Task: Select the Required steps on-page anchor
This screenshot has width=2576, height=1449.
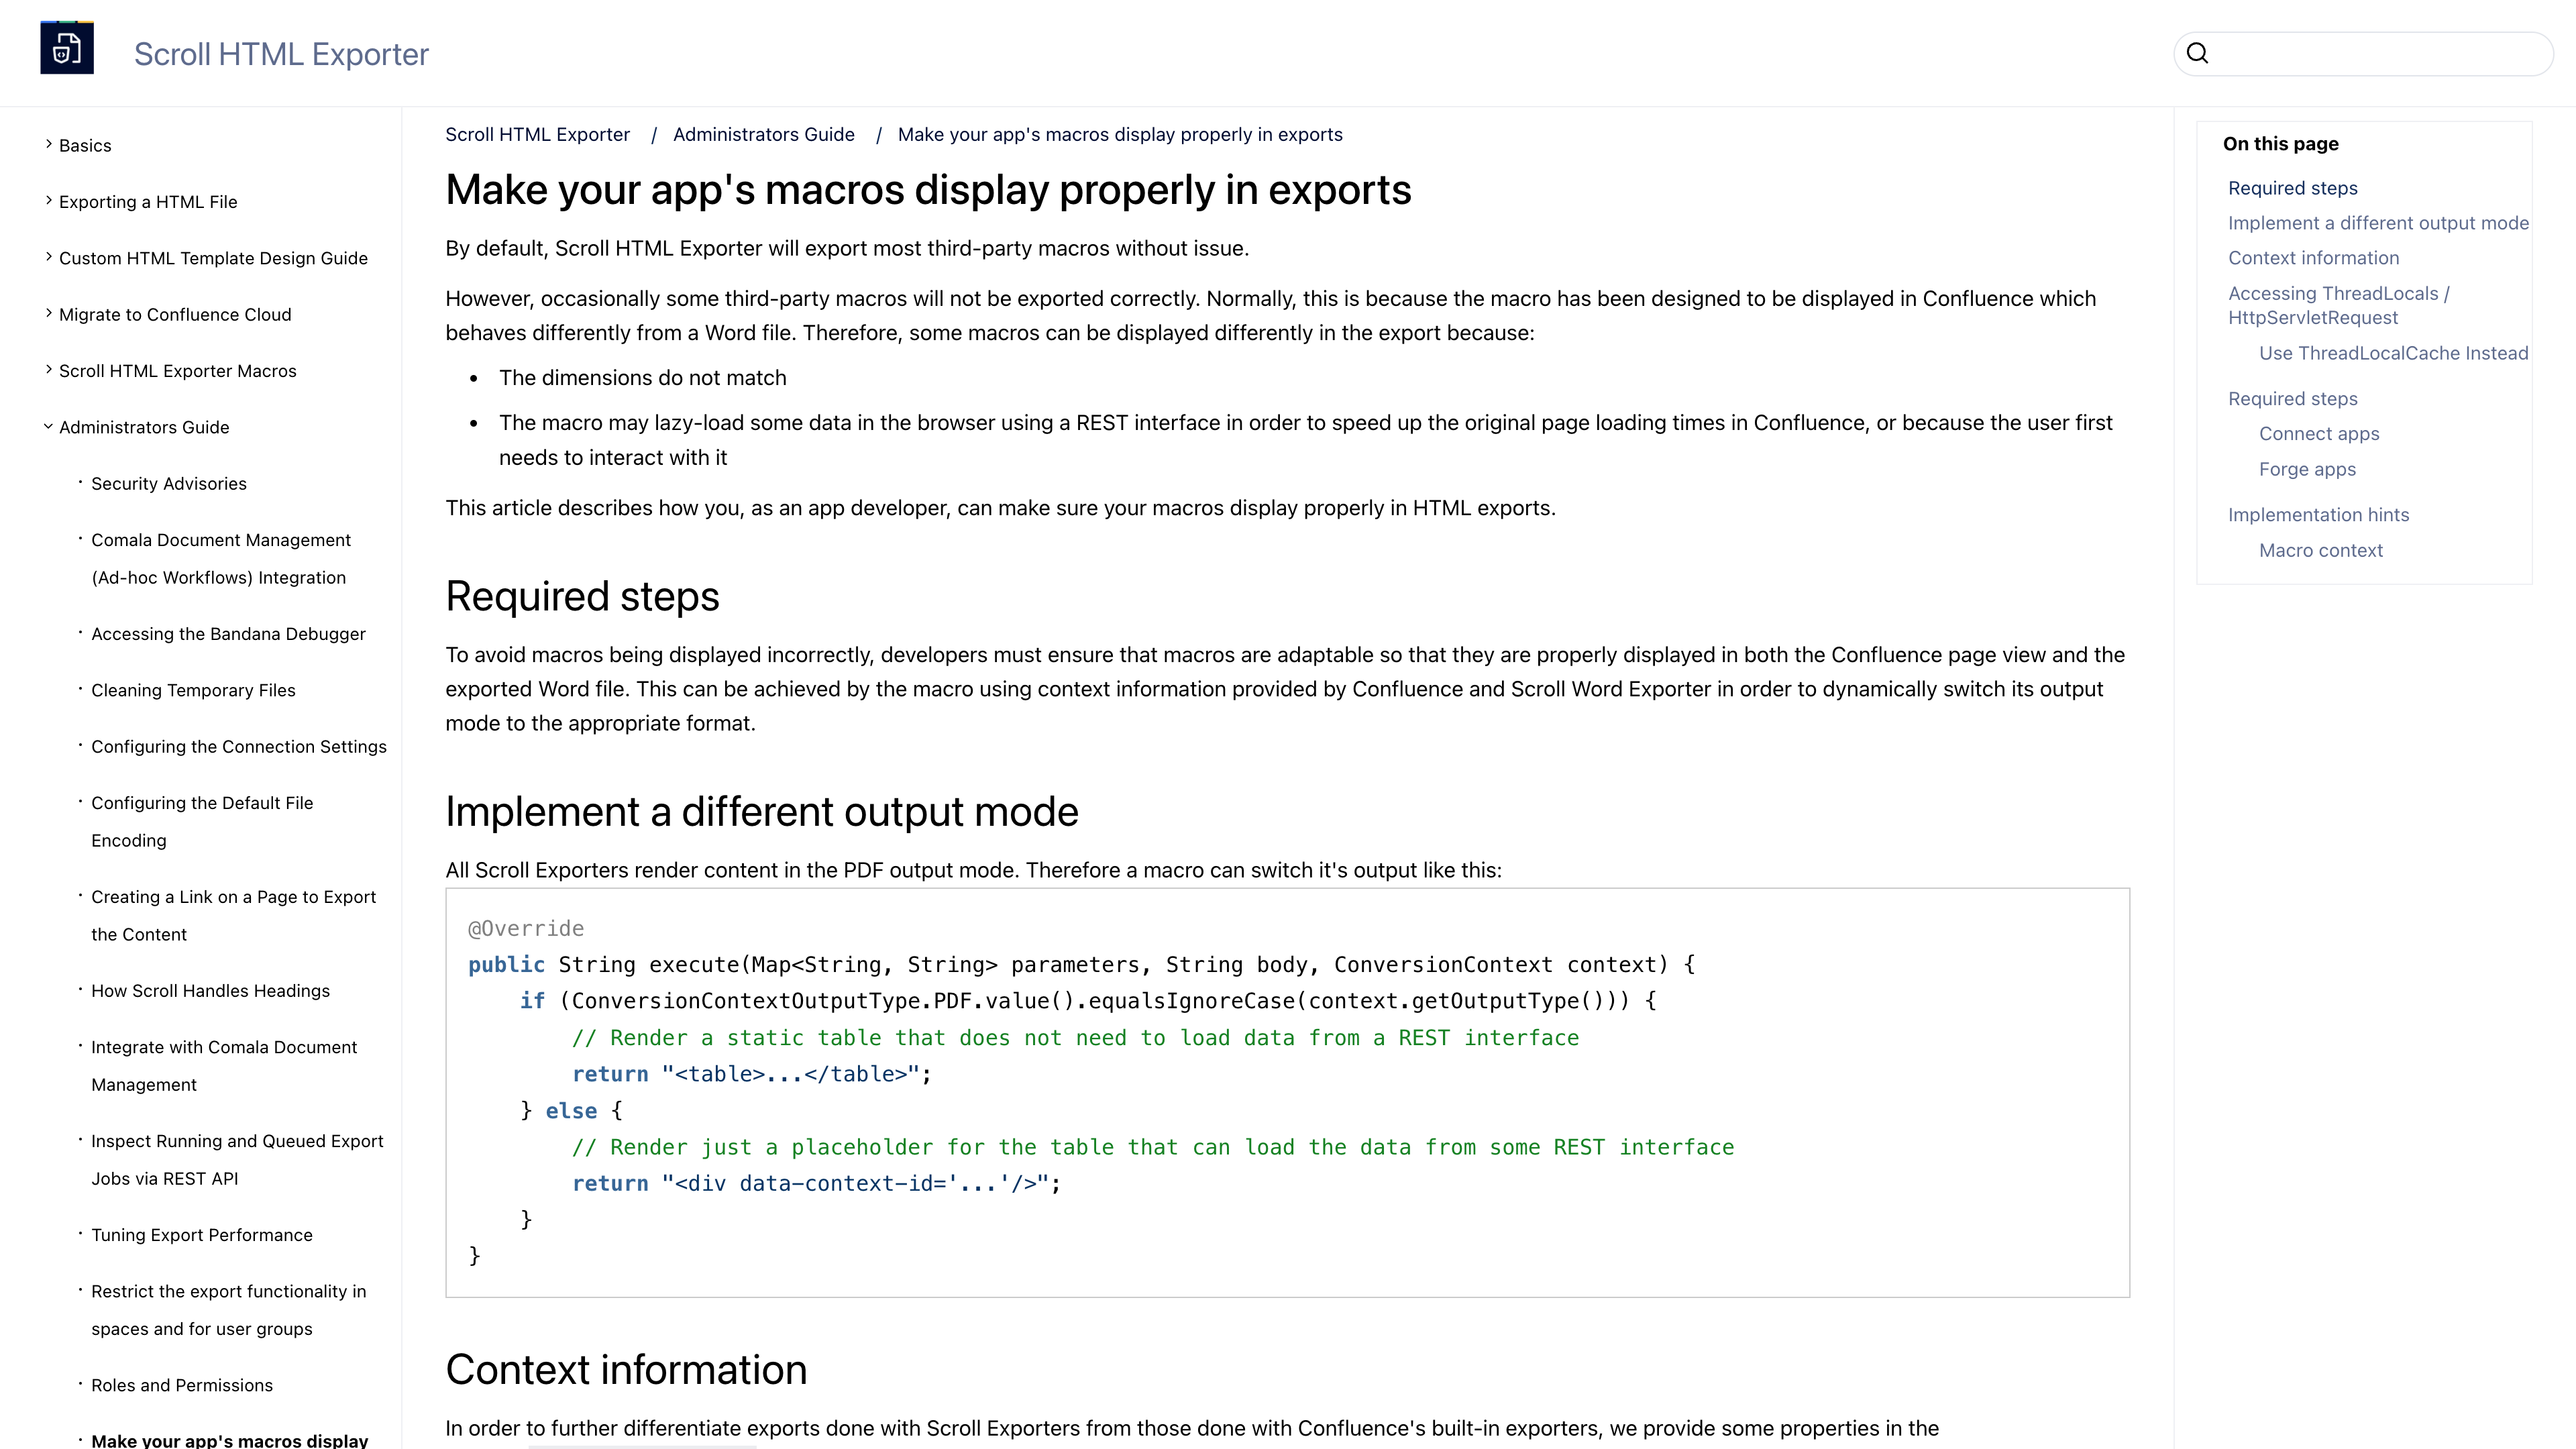Action: 2293,188
